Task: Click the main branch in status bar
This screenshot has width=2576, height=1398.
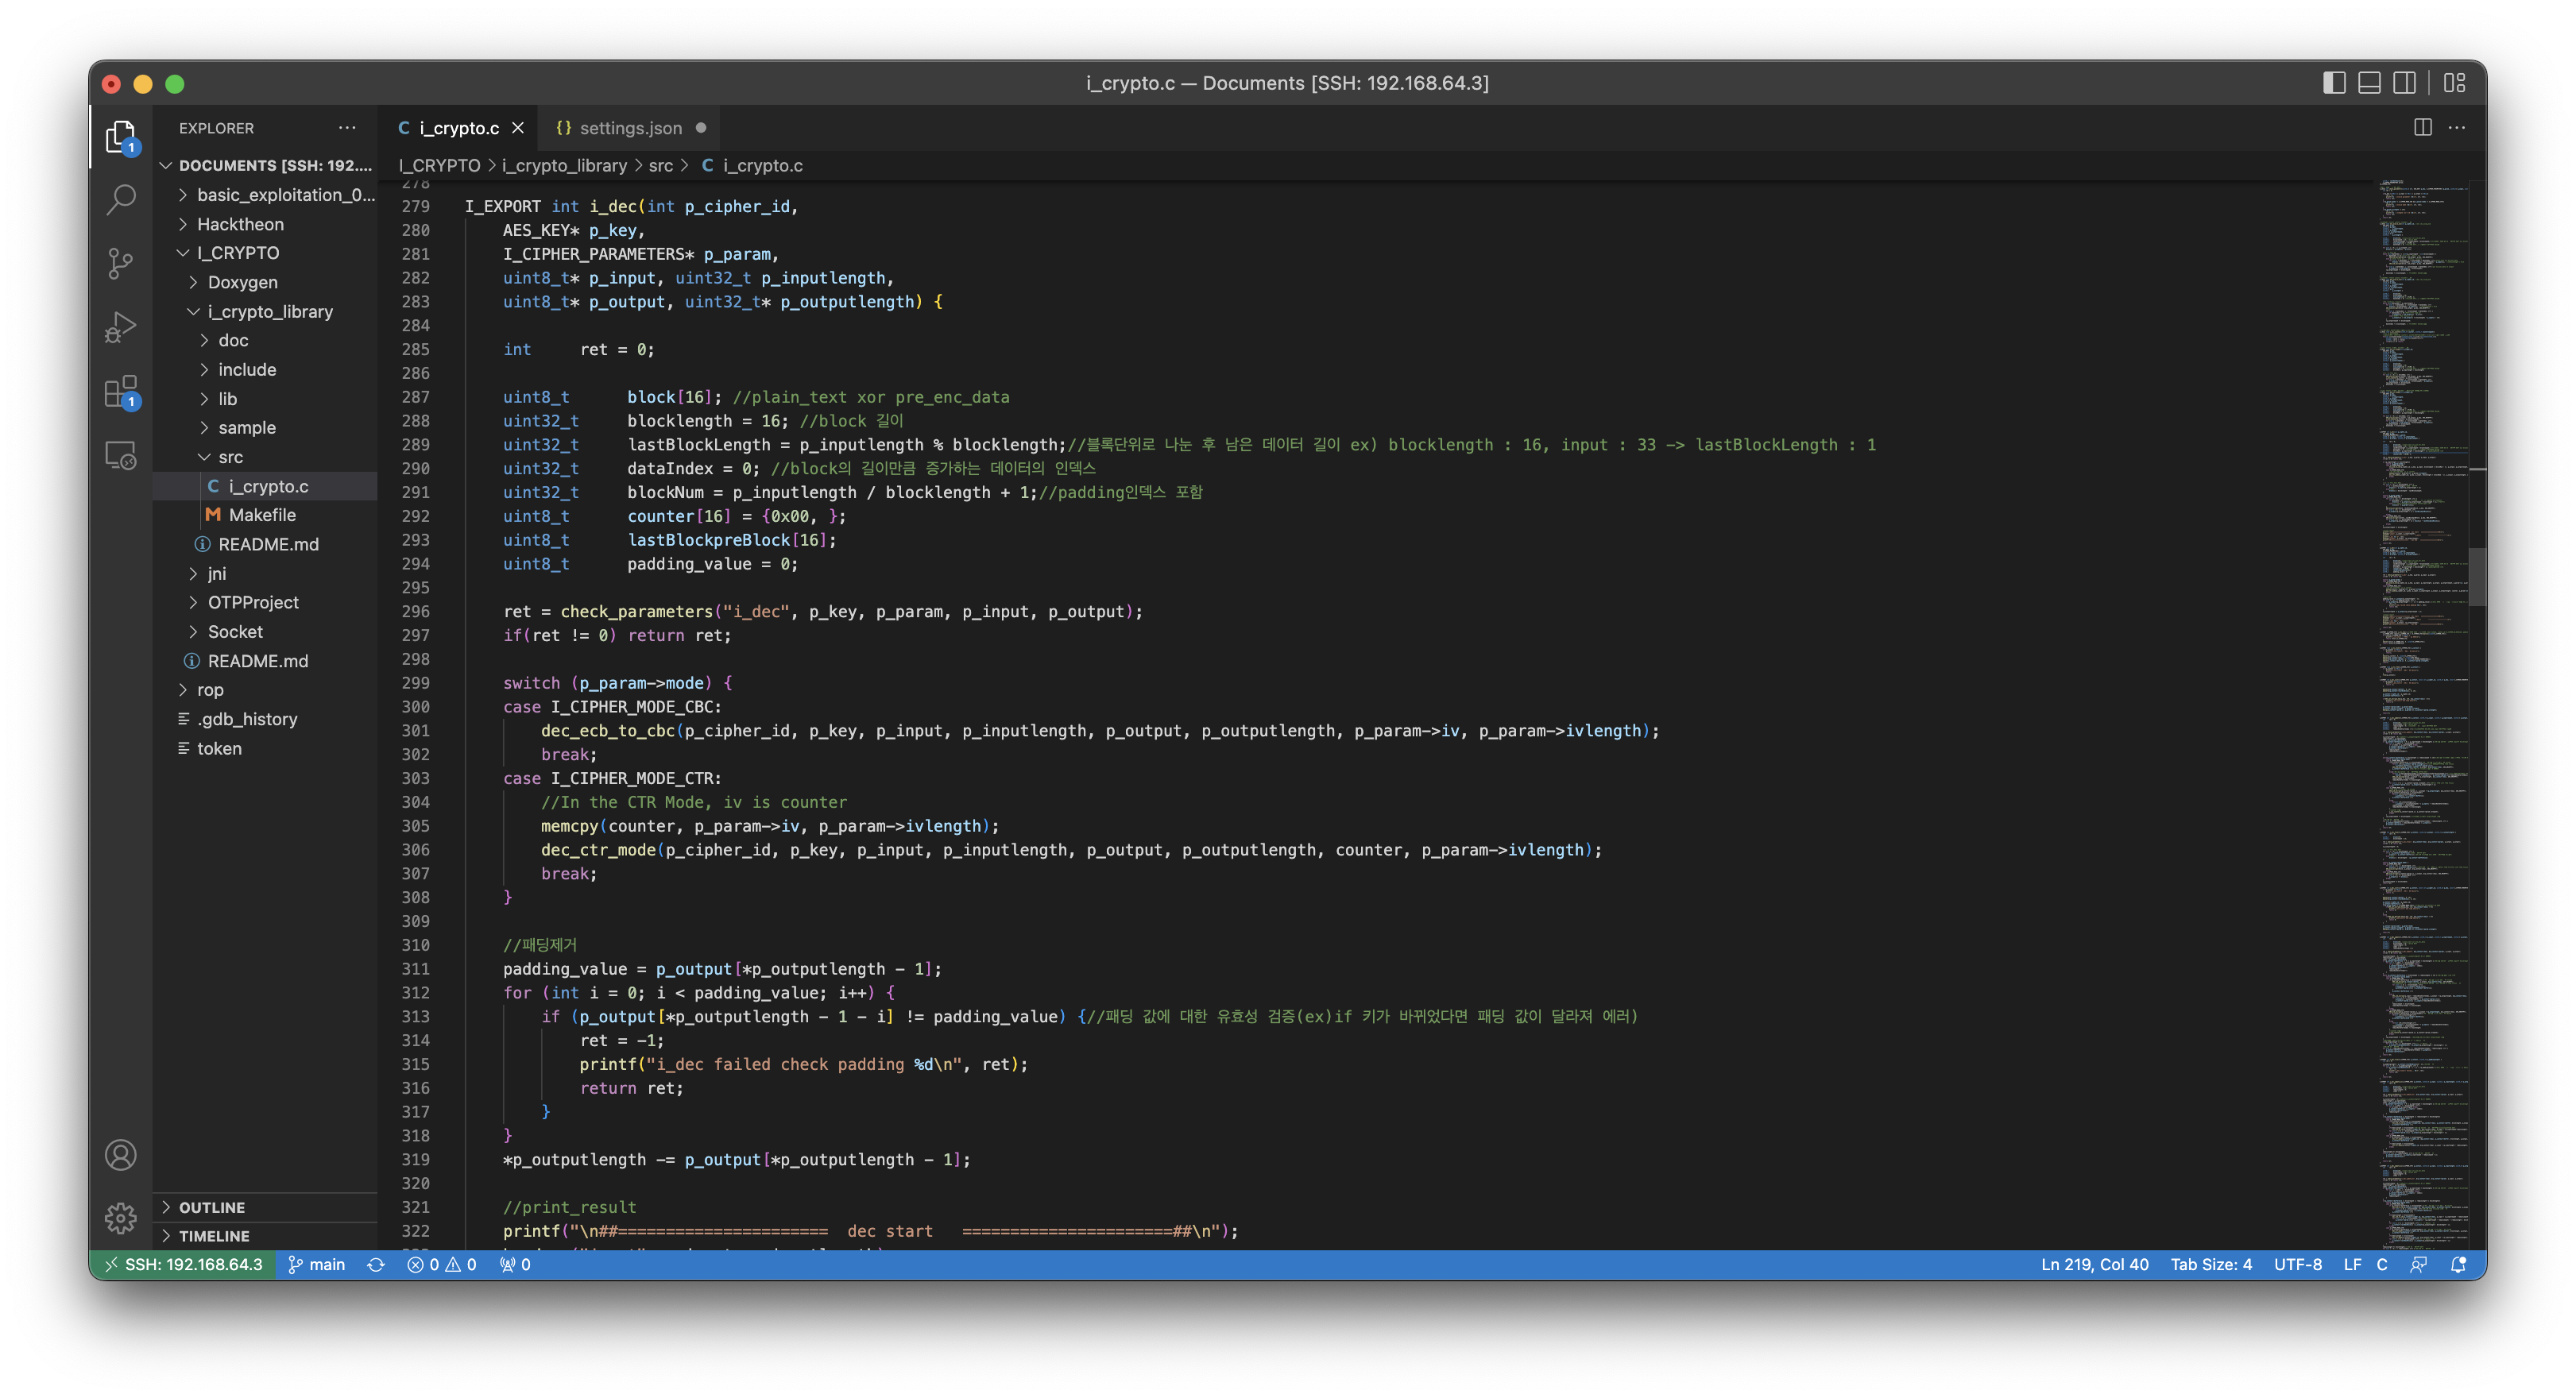Action: tap(317, 1264)
